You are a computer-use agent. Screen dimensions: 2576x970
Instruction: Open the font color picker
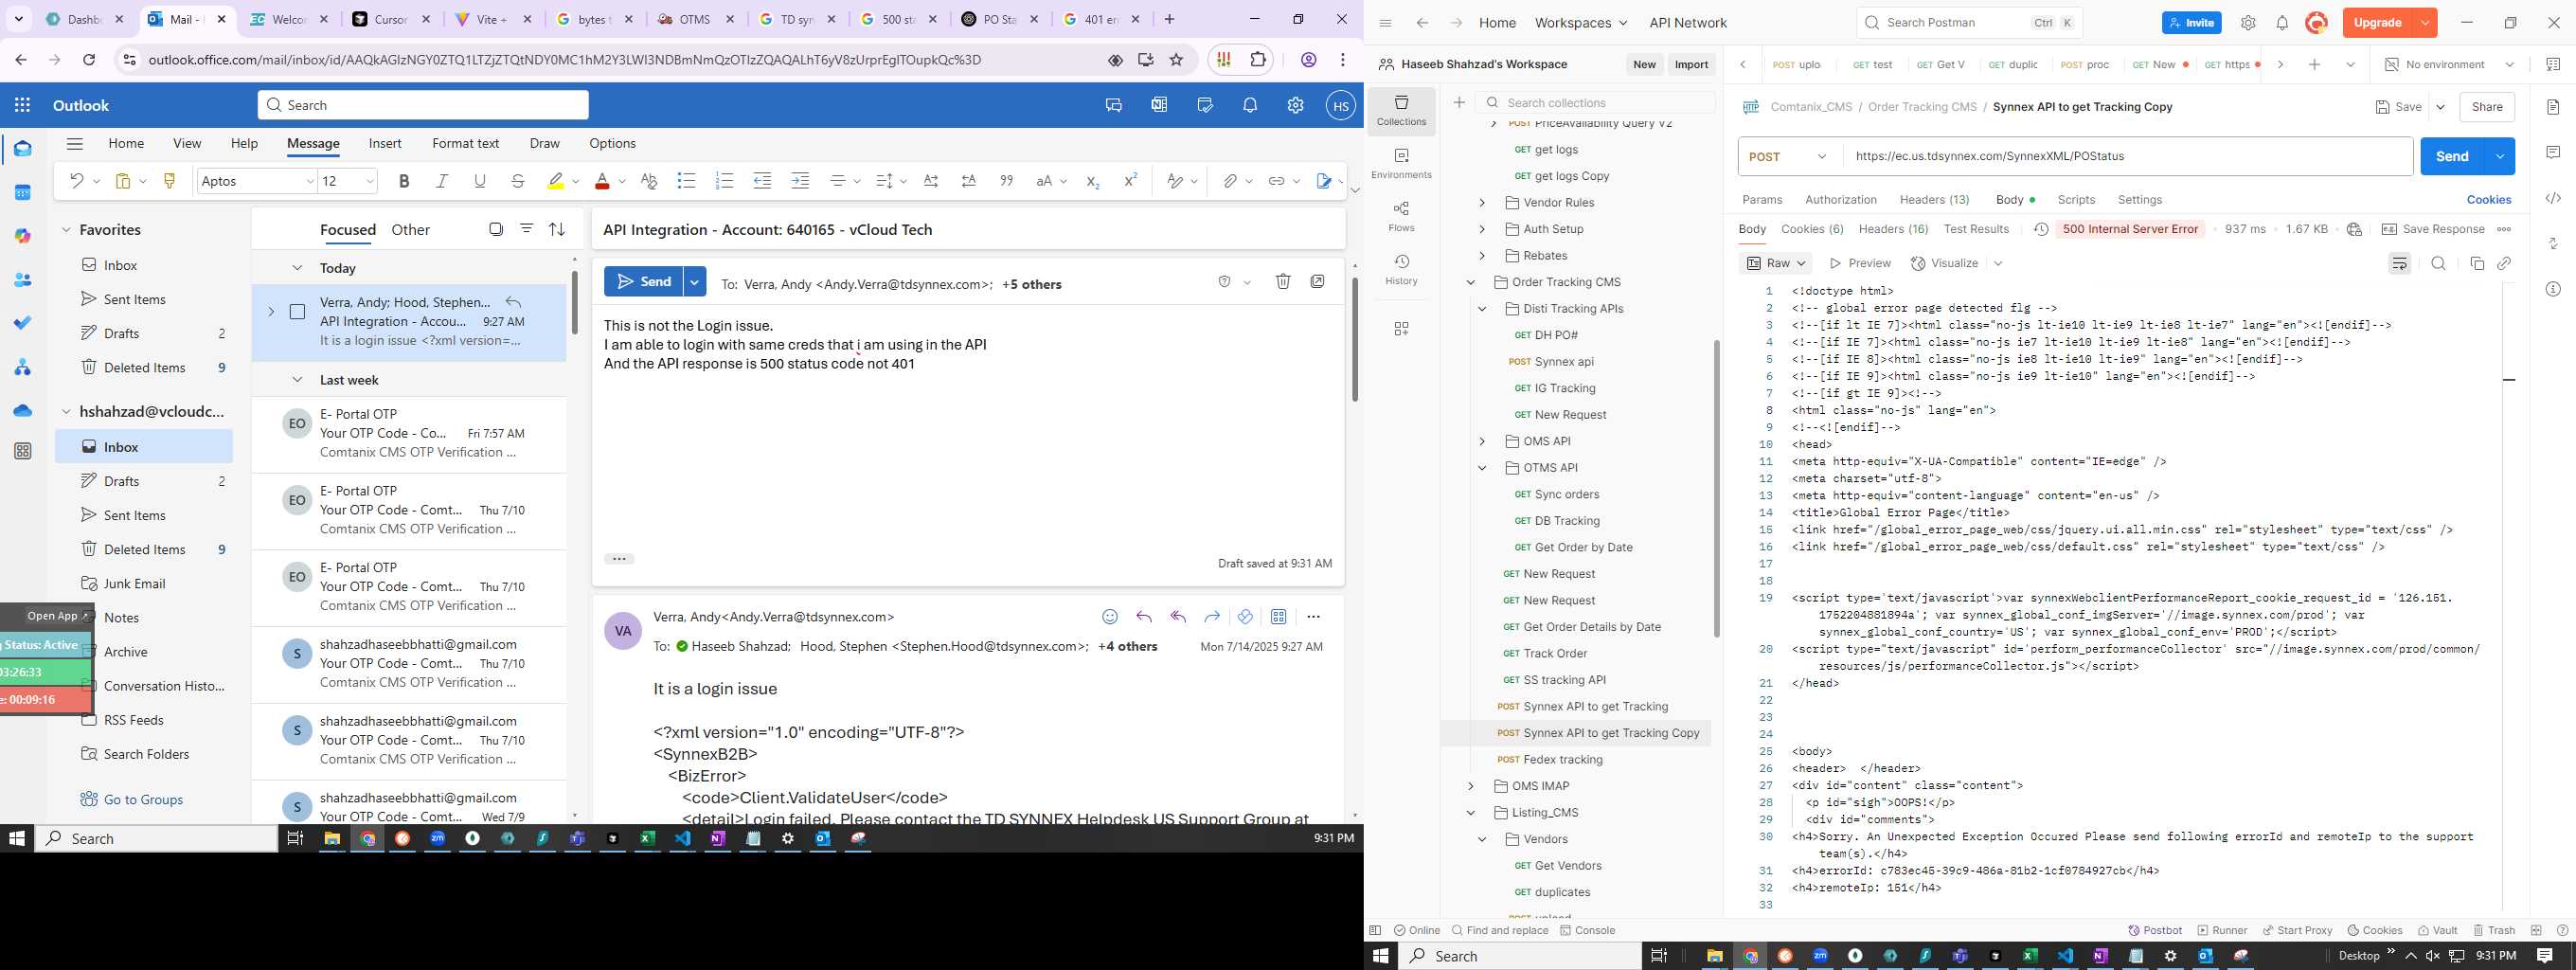[621, 181]
